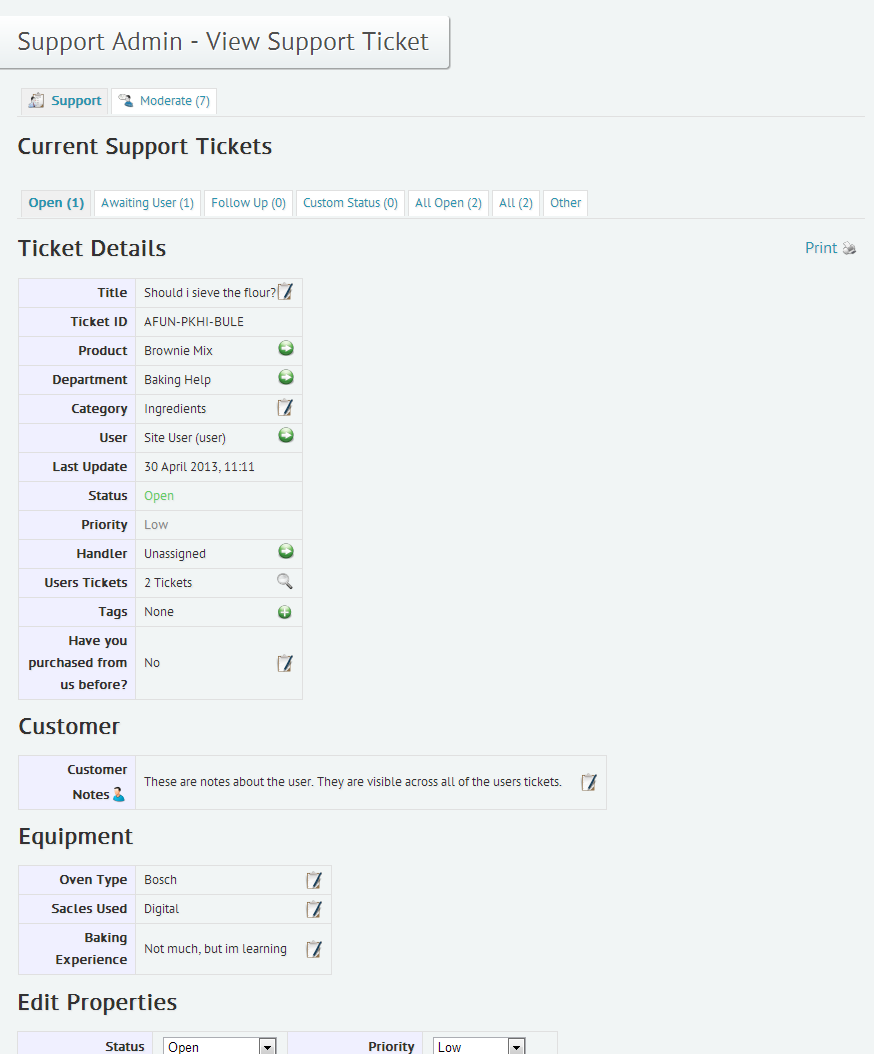Click green arrow beside Site User
The width and height of the screenshot is (874, 1054).
pyautogui.click(x=286, y=435)
